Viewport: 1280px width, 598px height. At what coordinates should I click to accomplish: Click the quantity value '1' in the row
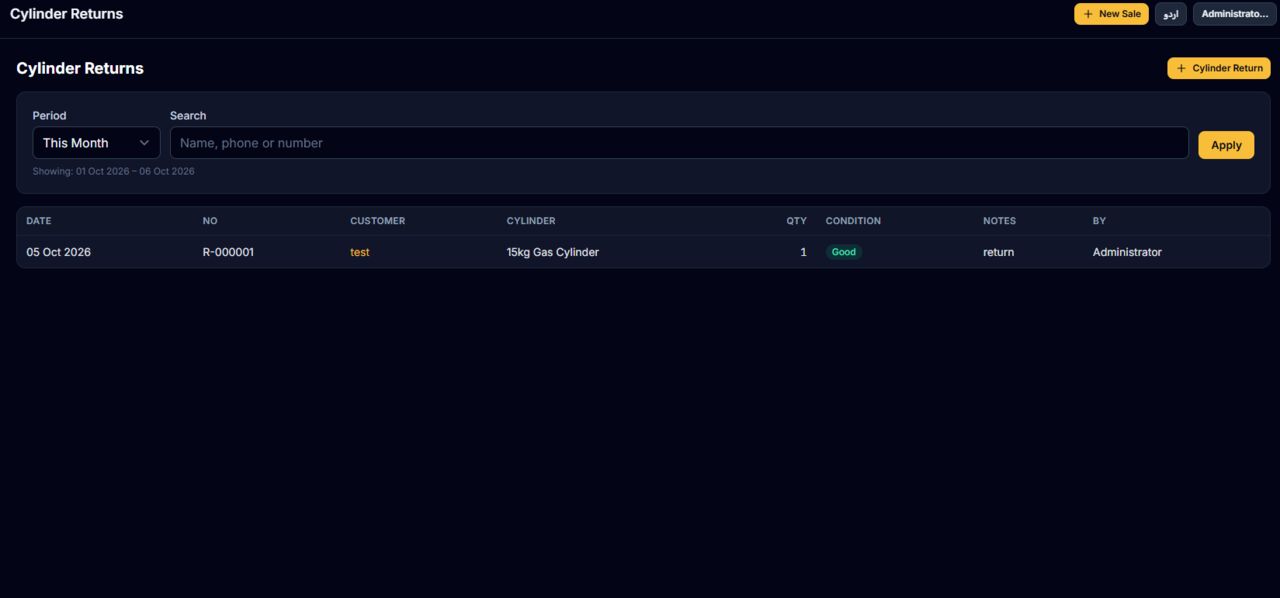803,252
